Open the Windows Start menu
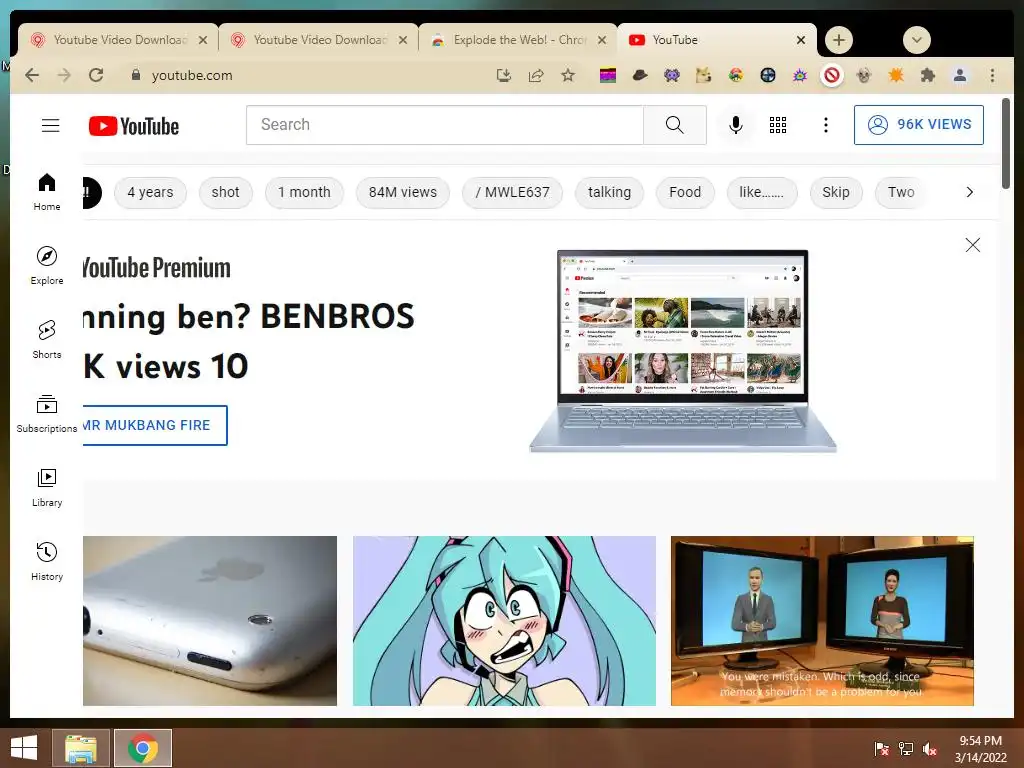1024x768 pixels. pyautogui.click(x=24, y=748)
